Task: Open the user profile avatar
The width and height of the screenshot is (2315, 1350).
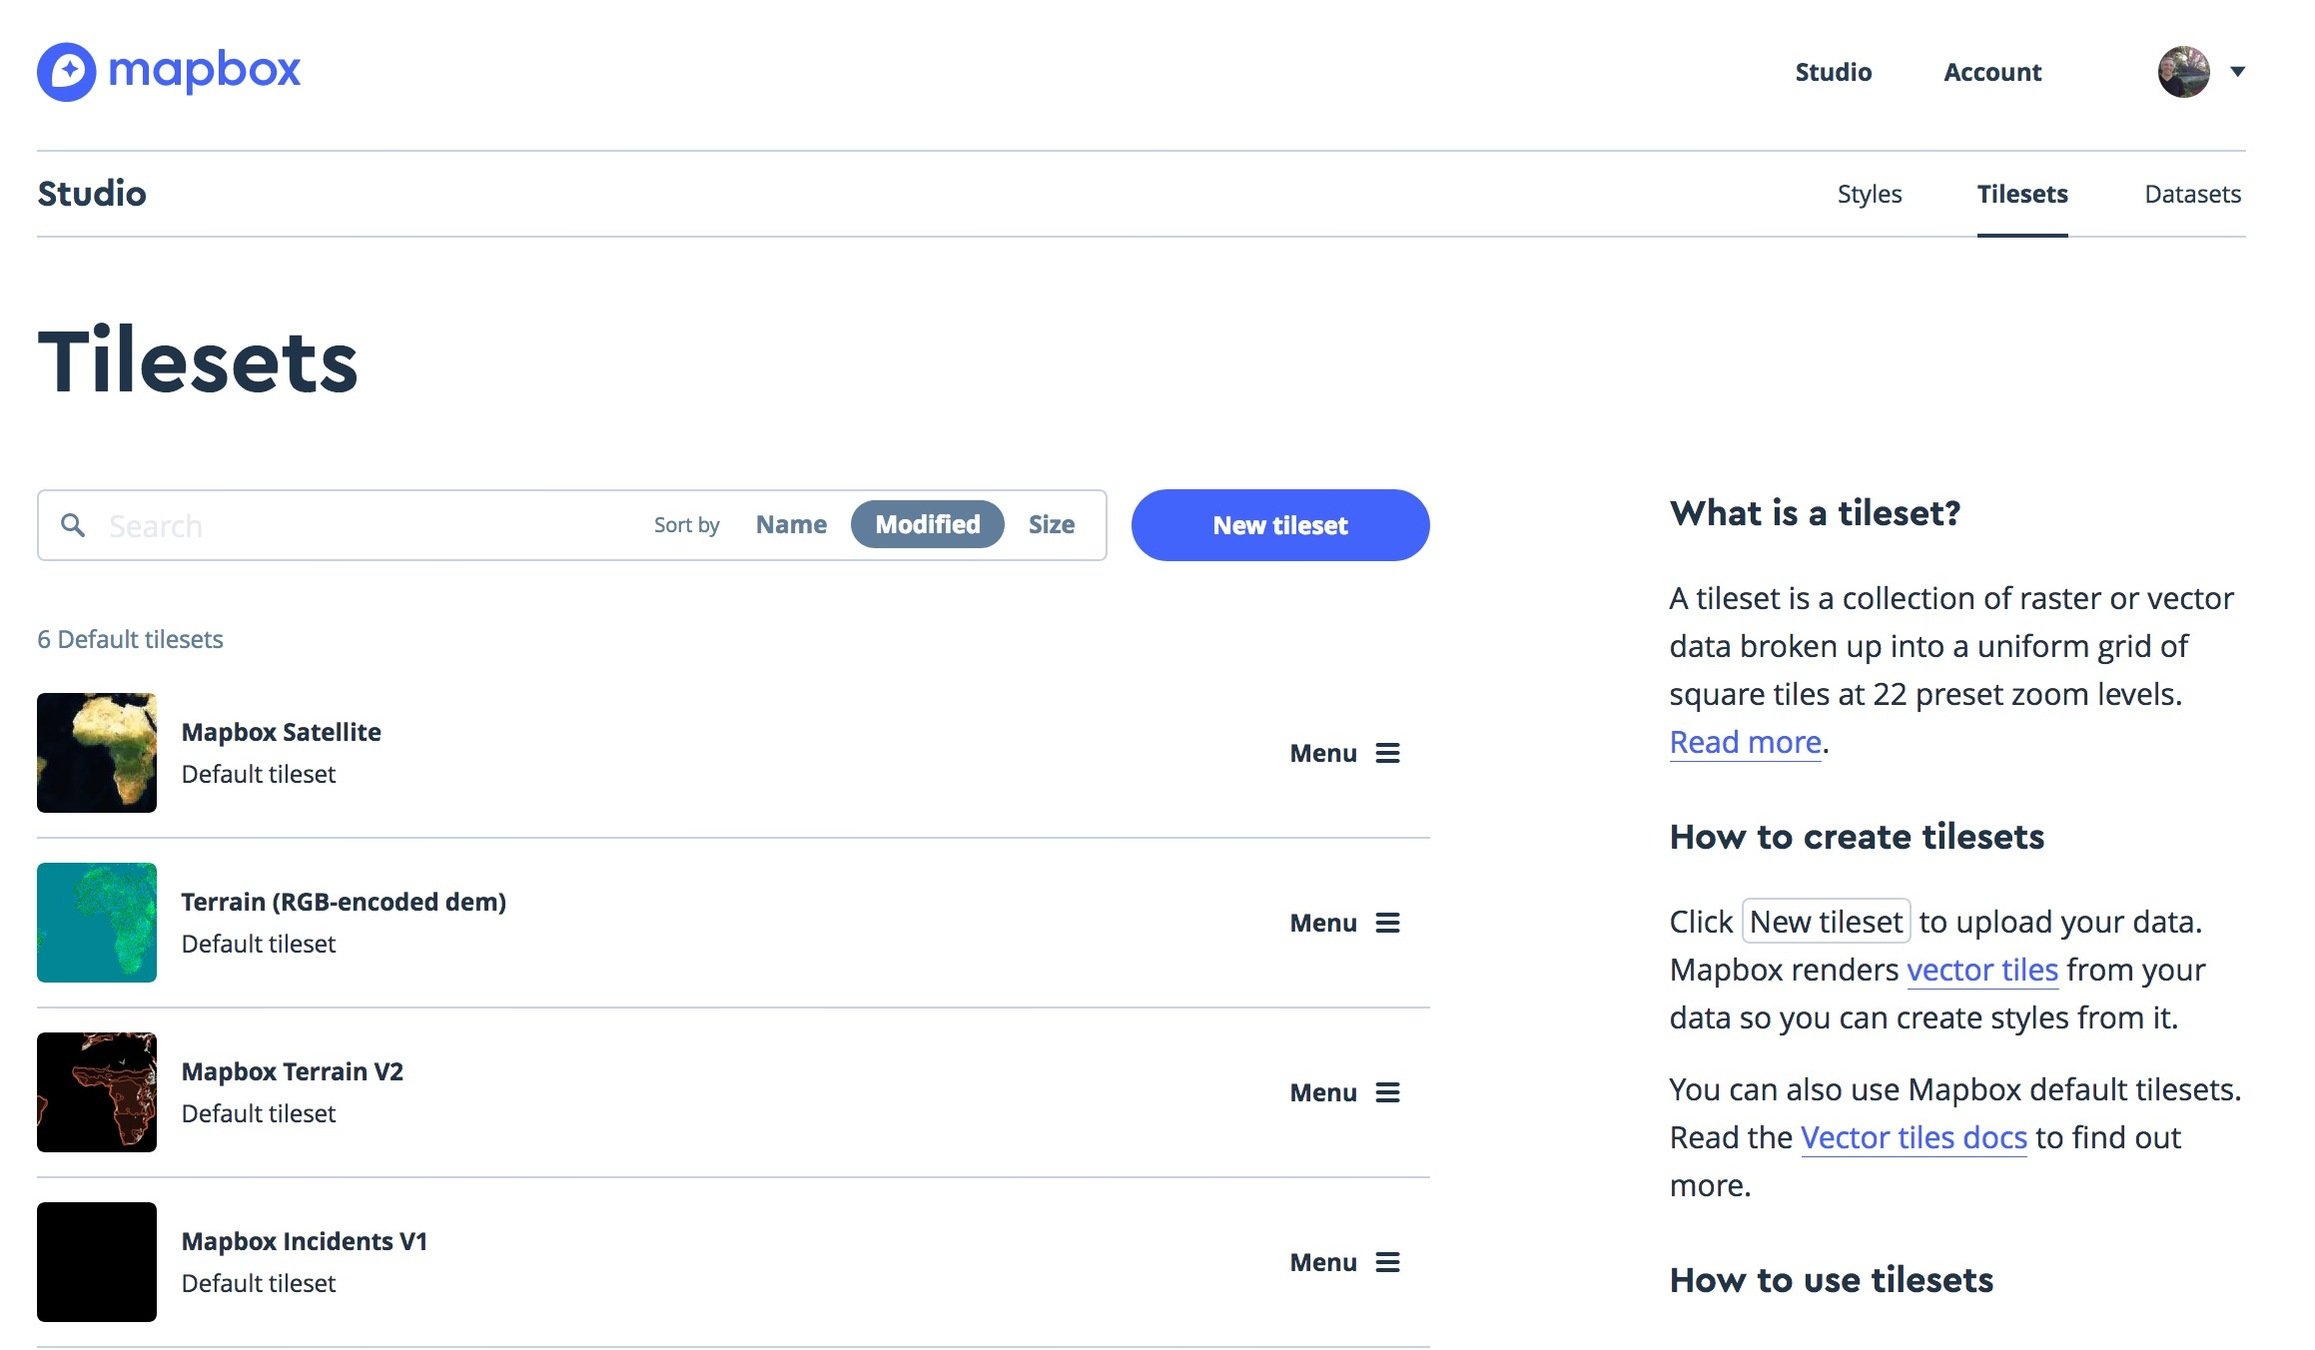Action: [2183, 72]
